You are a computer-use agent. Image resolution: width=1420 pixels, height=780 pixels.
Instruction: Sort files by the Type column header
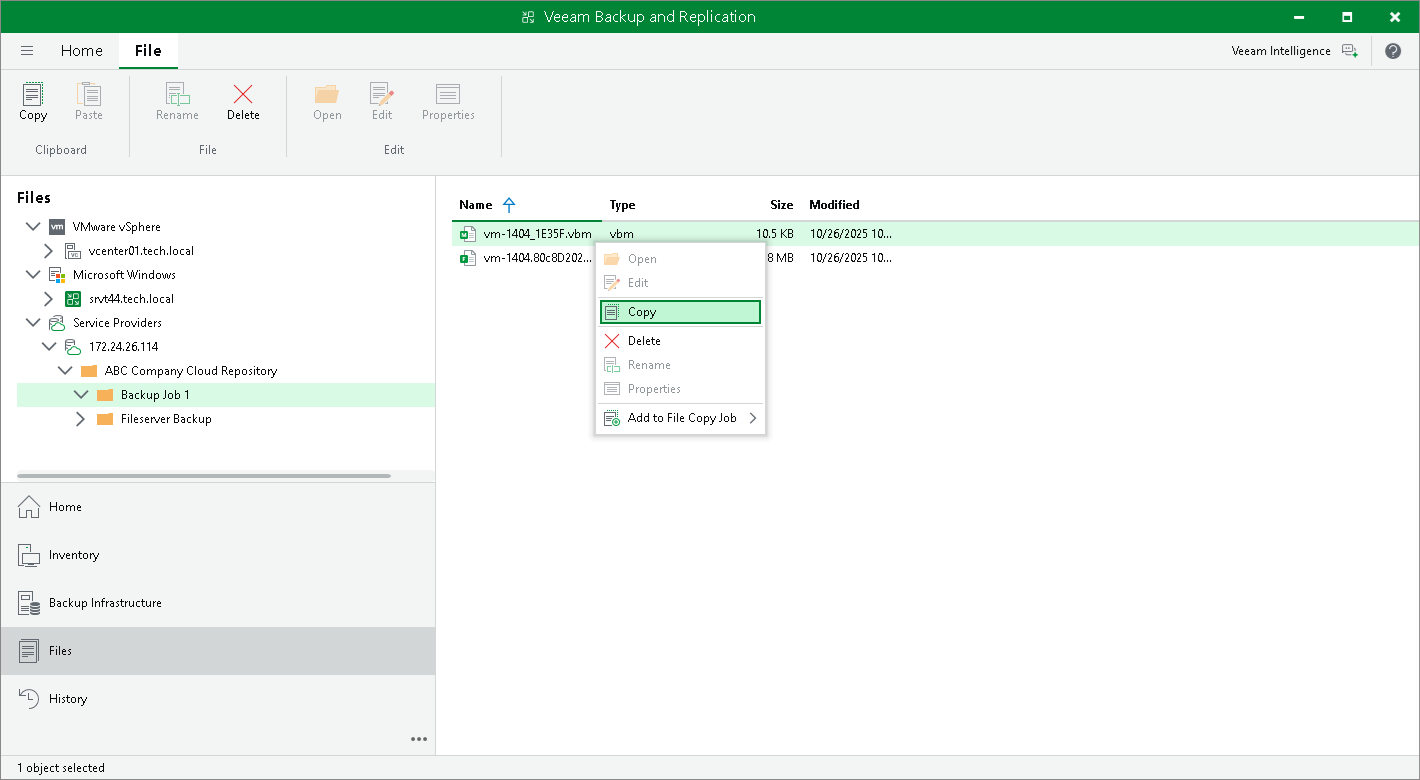[623, 205]
